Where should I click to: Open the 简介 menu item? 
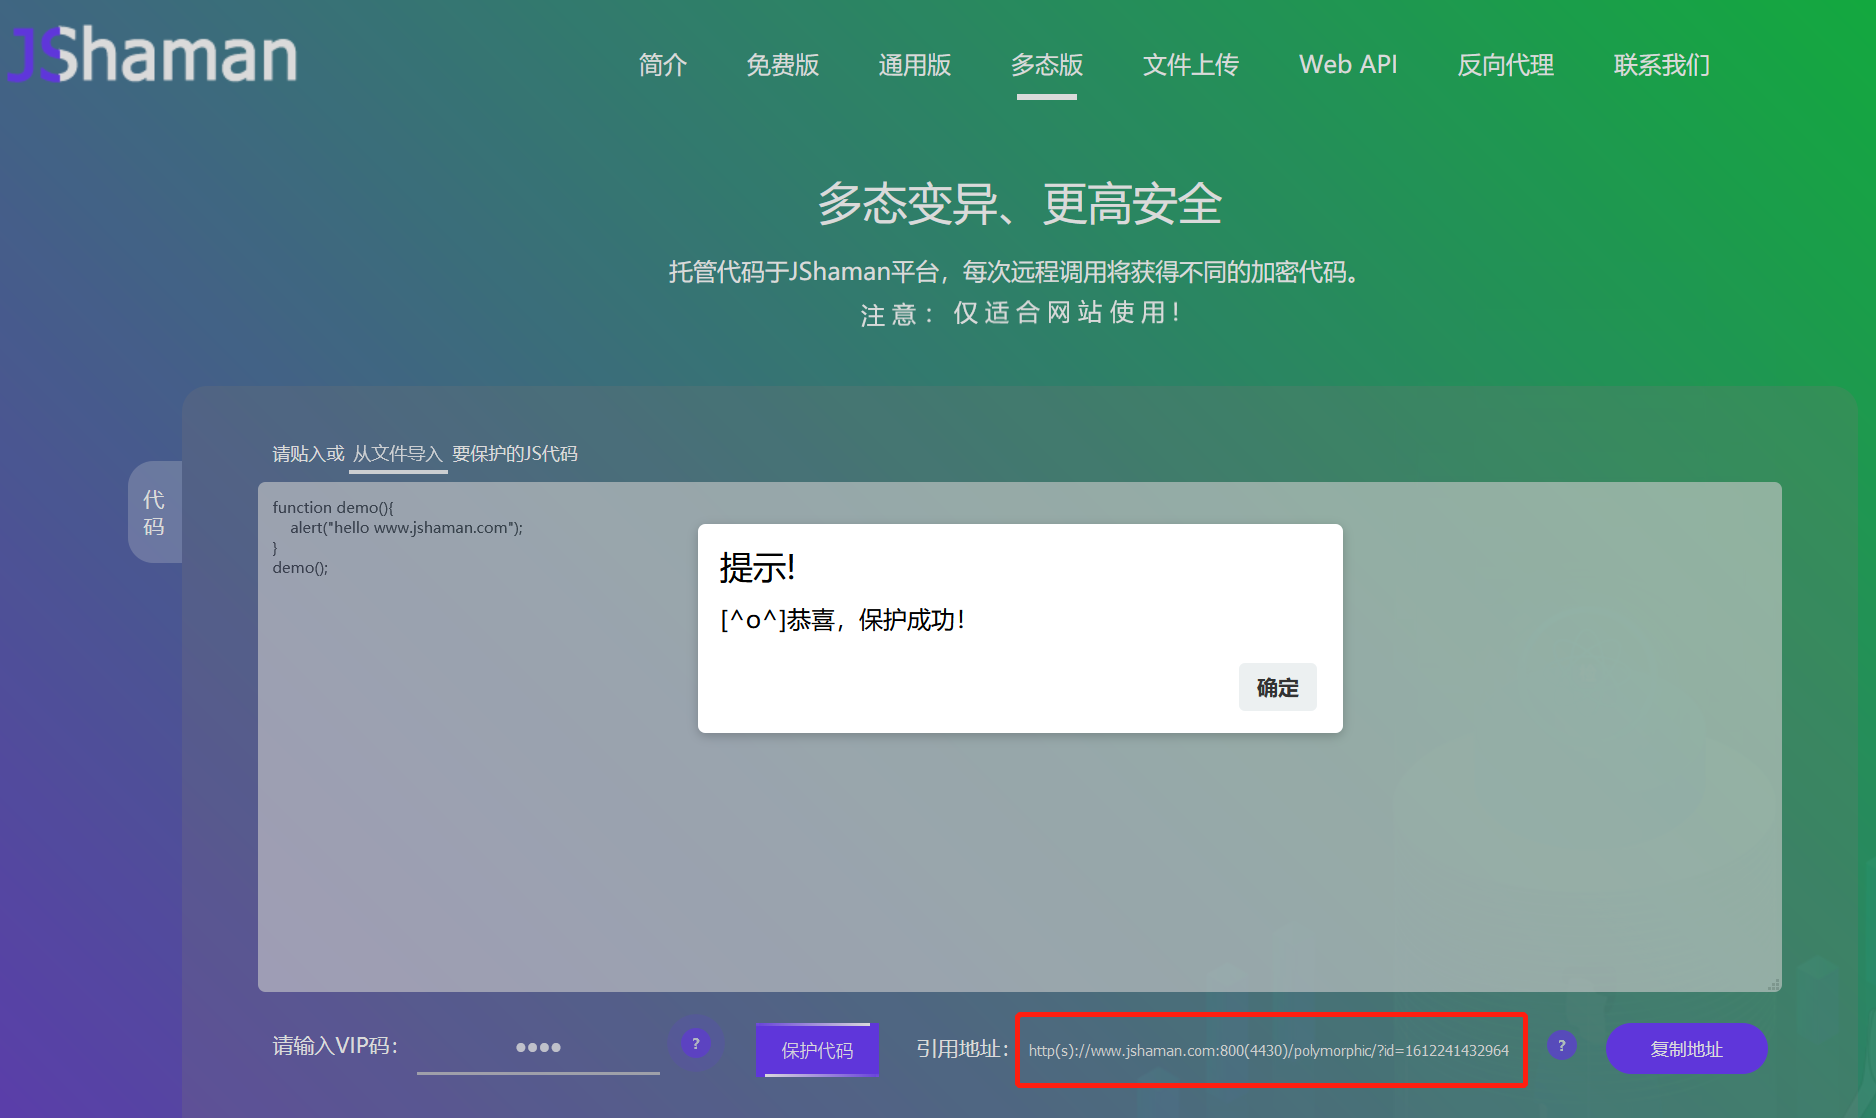click(663, 65)
